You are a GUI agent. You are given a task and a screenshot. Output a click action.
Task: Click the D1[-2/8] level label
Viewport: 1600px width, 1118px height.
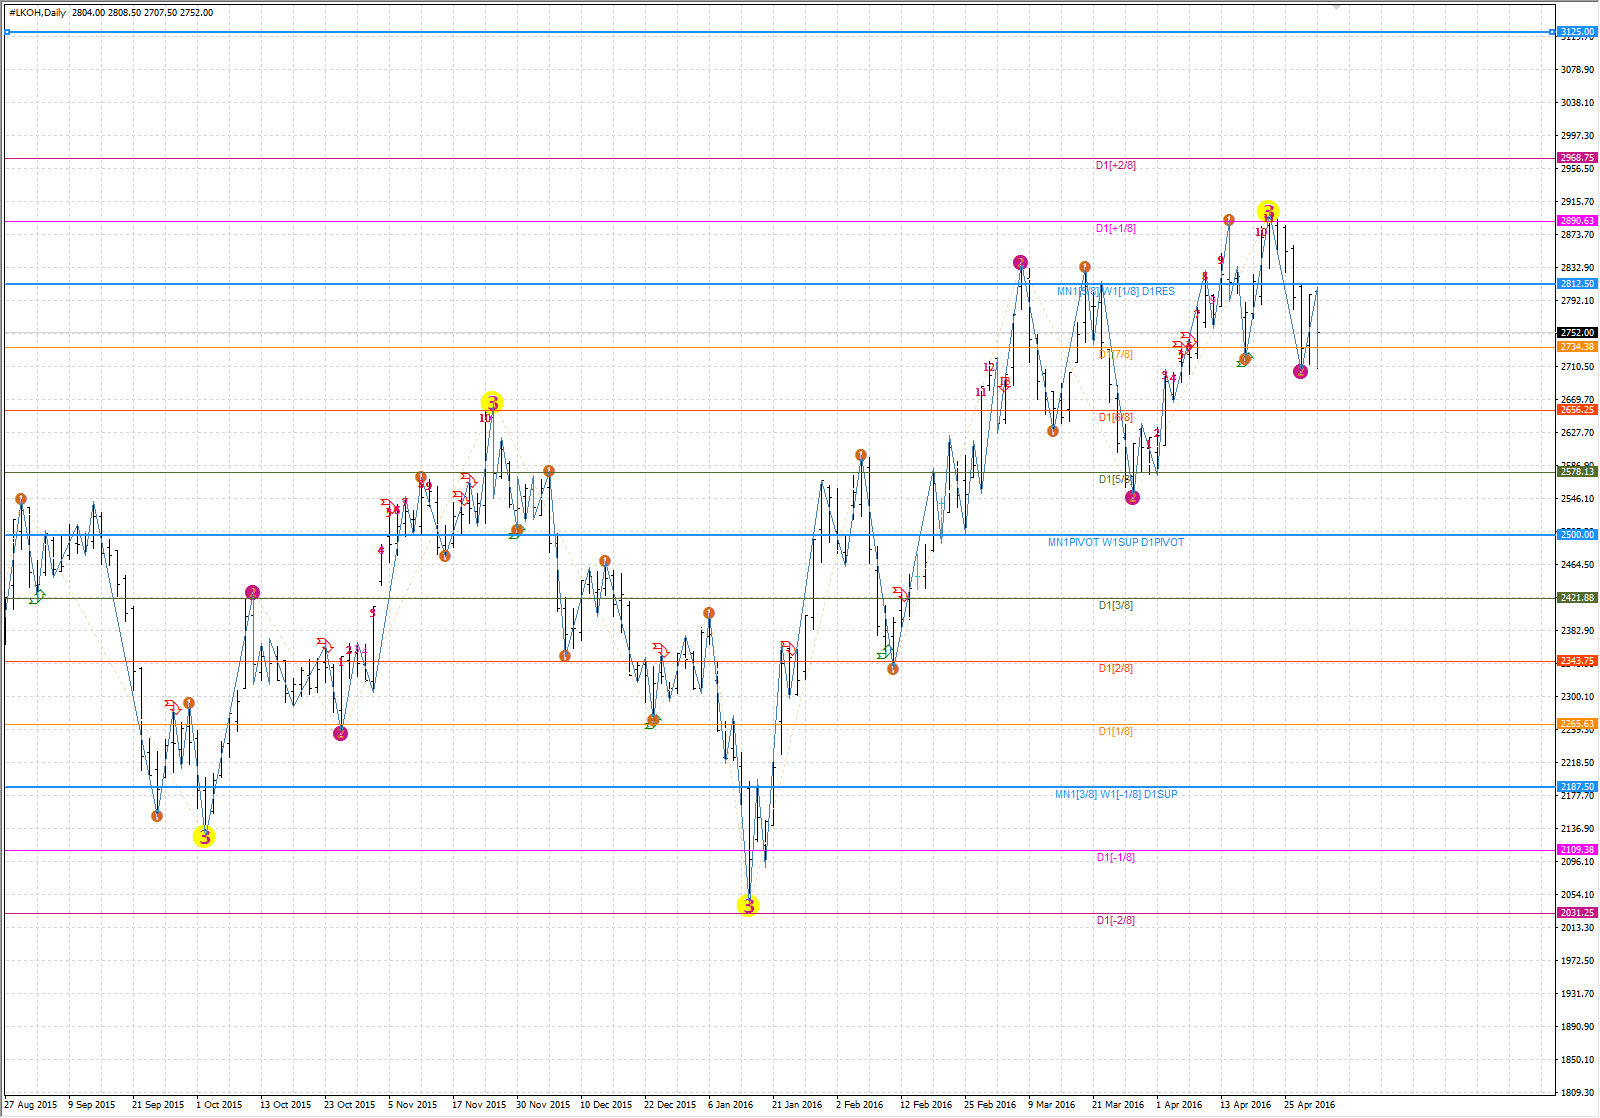click(1115, 921)
